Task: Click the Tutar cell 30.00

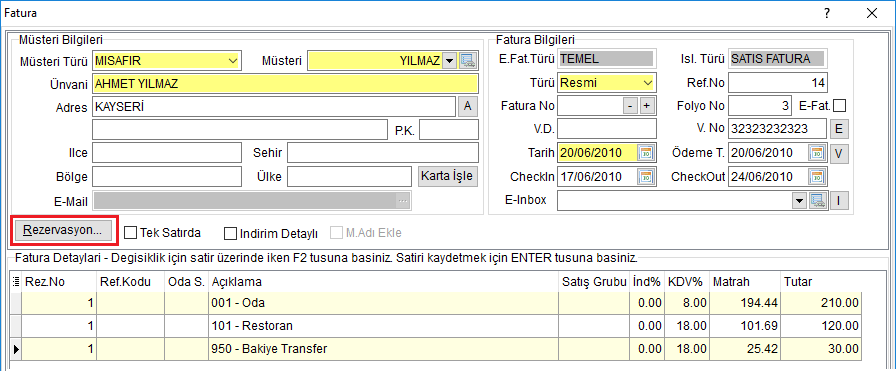Action: (x=820, y=349)
